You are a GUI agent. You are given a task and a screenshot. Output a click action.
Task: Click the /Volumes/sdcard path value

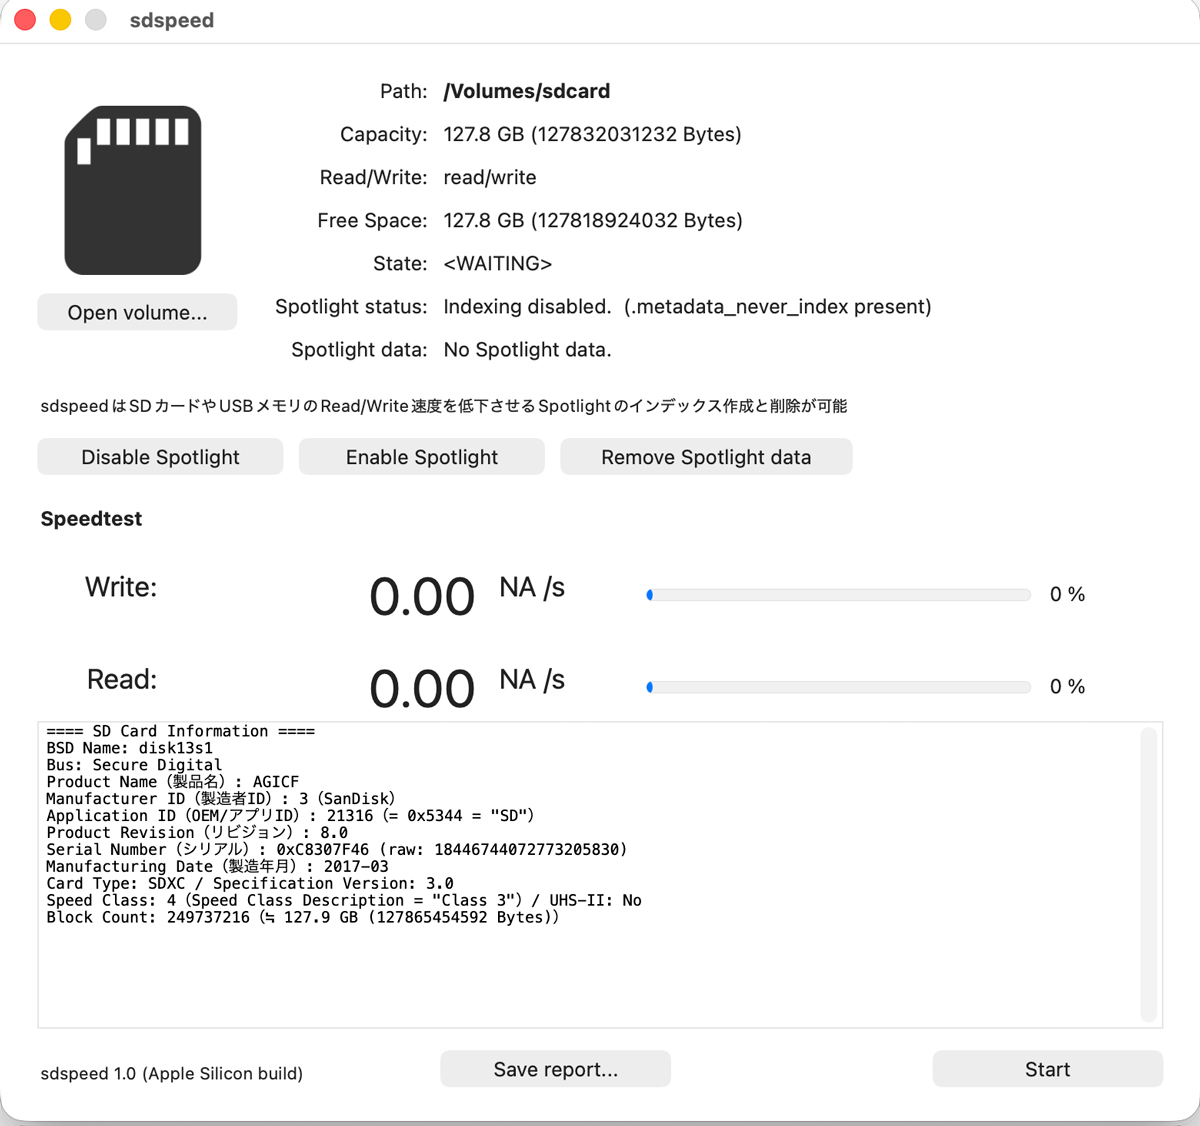[x=527, y=91]
